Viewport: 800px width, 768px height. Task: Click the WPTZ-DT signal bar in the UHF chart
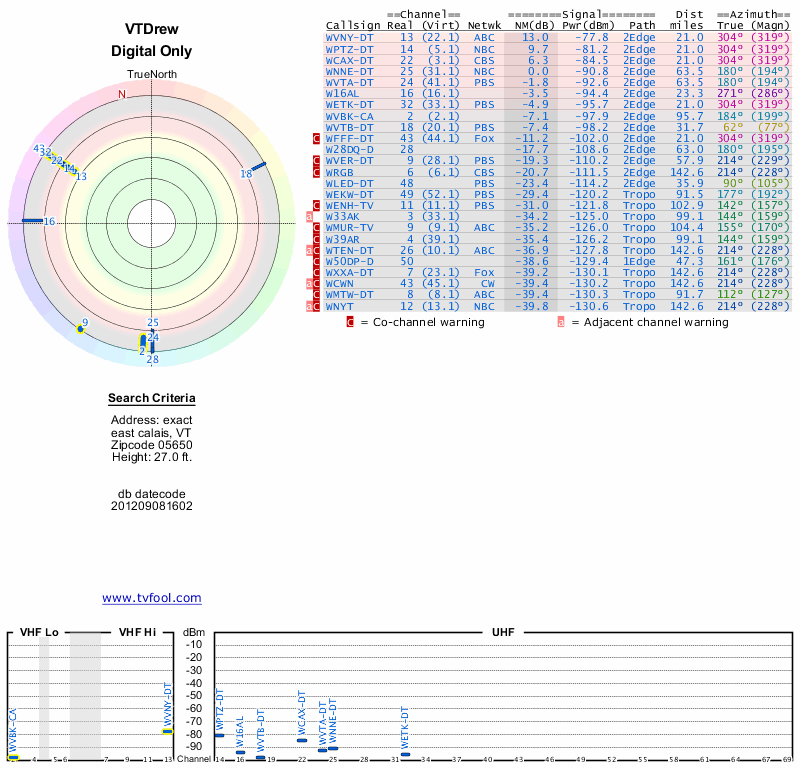point(219,735)
